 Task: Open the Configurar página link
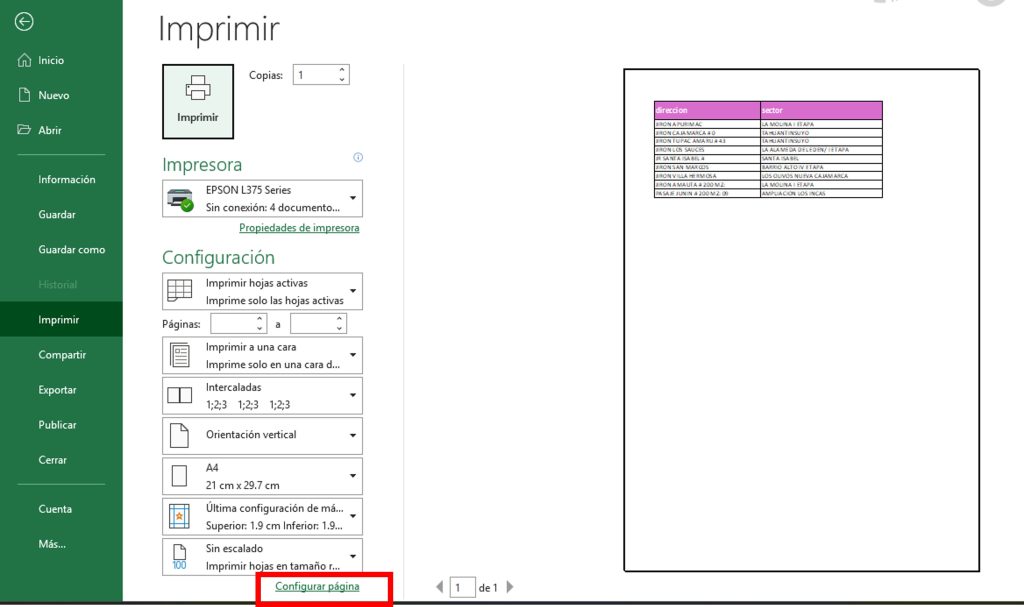click(x=317, y=587)
